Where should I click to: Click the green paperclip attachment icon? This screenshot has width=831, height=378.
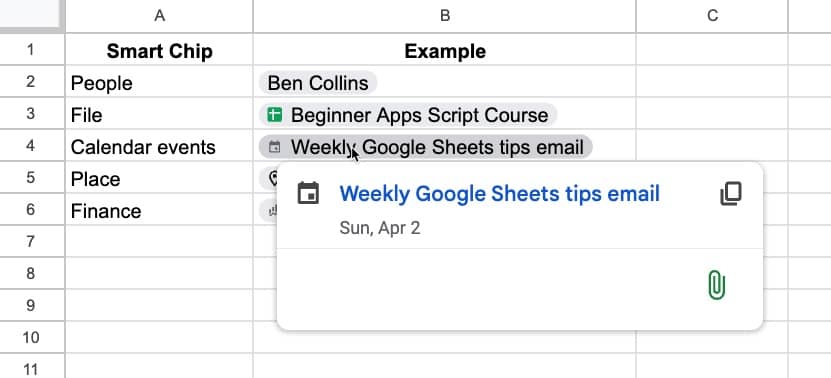click(x=716, y=285)
